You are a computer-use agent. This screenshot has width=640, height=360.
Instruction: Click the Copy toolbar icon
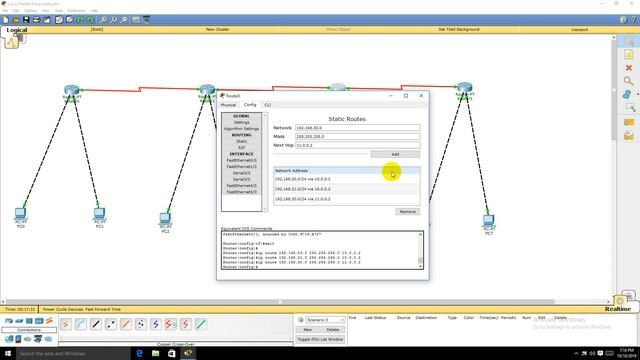pyautogui.click(x=59, y=20)
